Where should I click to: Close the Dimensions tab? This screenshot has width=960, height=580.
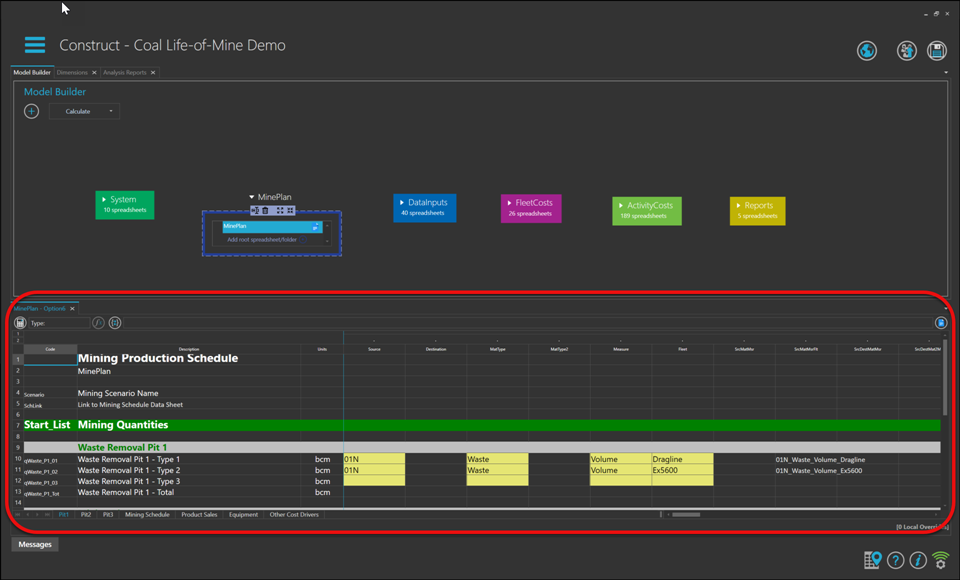[x=94, y=73]
